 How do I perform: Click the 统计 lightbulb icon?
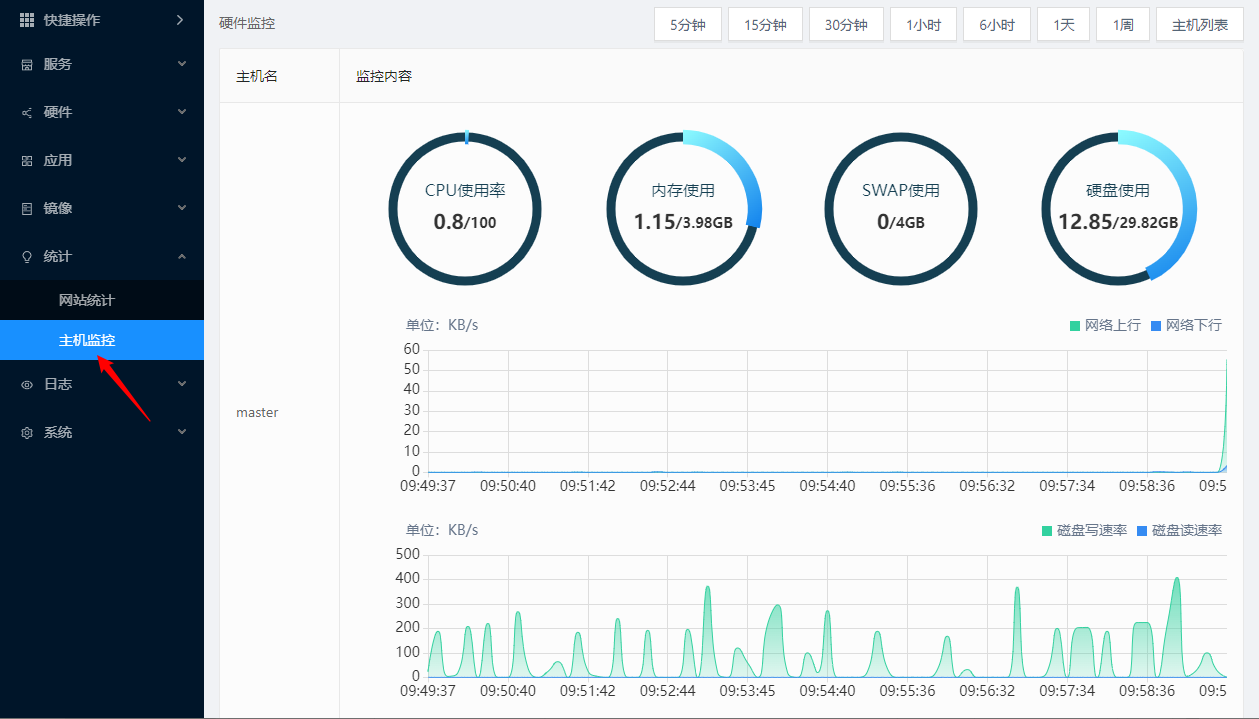tap(27, 256)
